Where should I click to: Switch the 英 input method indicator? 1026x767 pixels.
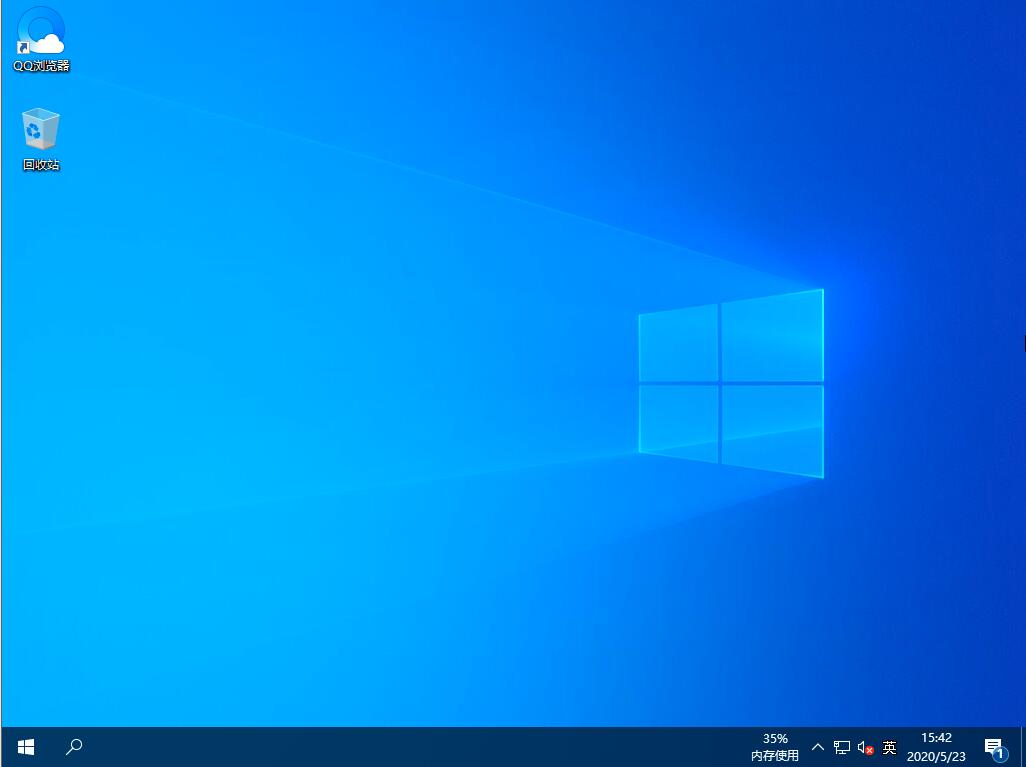[888, 746]
